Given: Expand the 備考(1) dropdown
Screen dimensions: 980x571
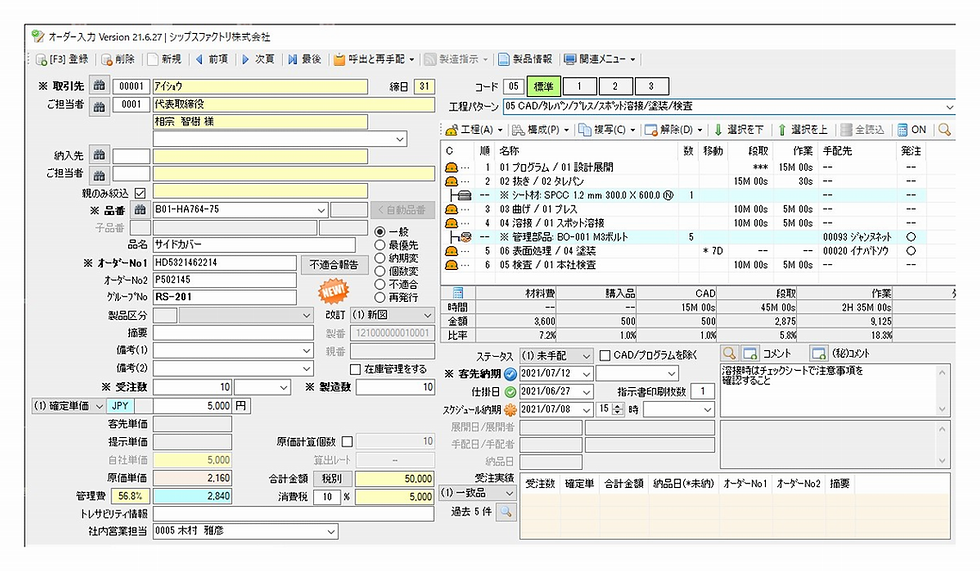Looking at the screenshot, I should (306, 351).
